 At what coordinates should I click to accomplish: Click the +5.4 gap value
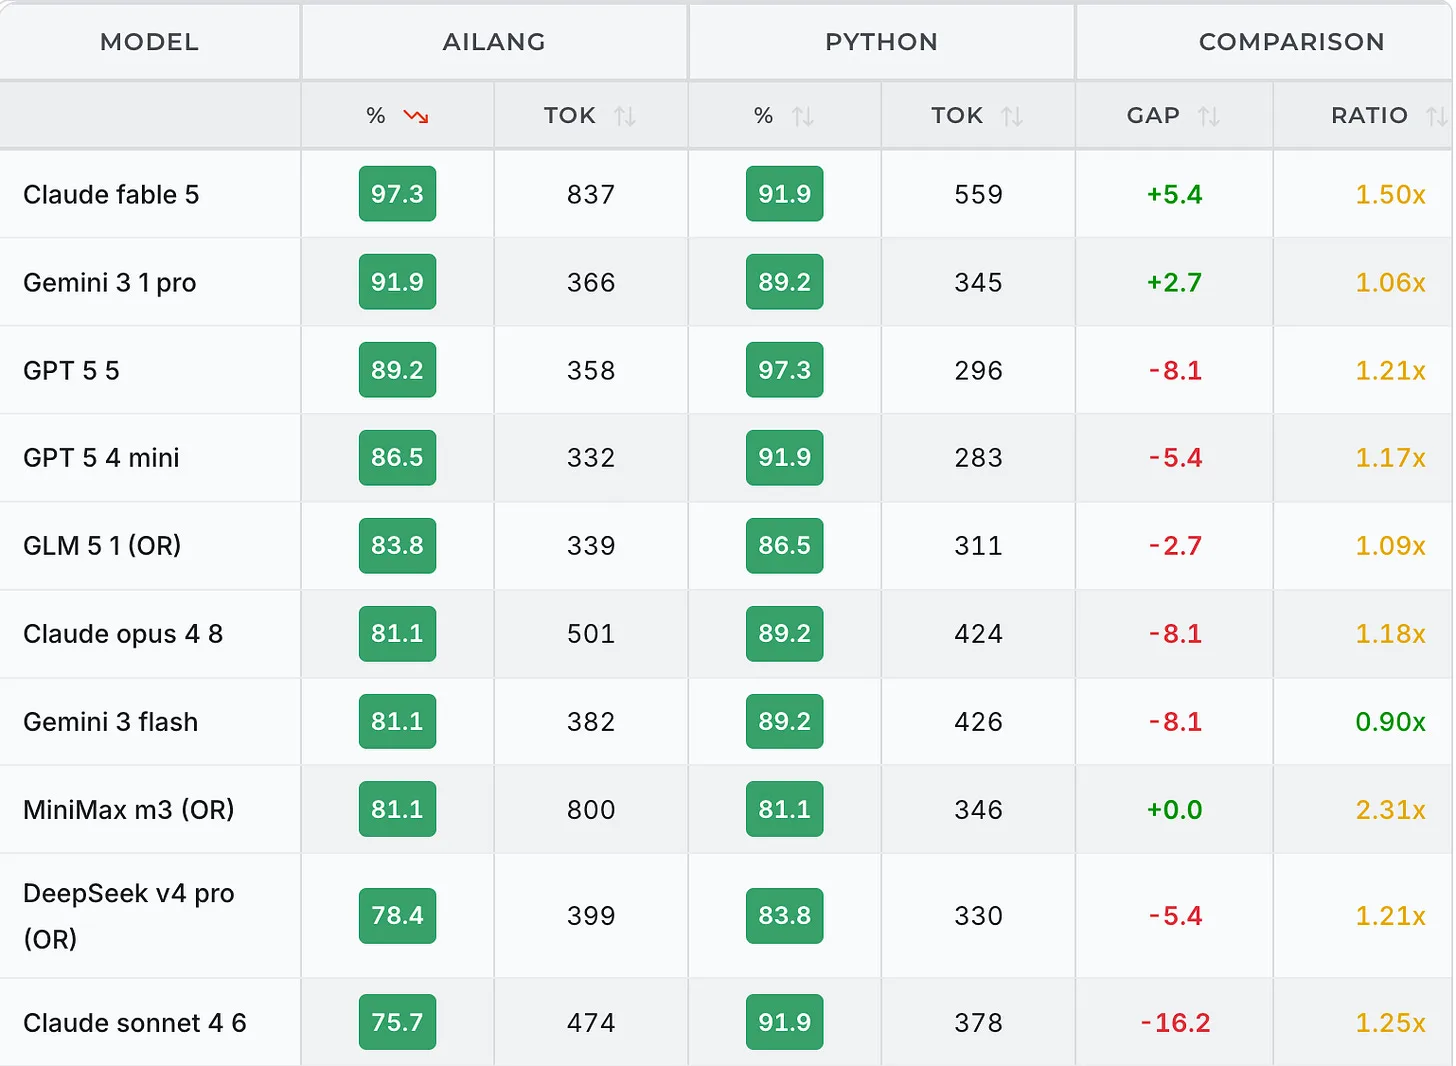point(1174,194)
